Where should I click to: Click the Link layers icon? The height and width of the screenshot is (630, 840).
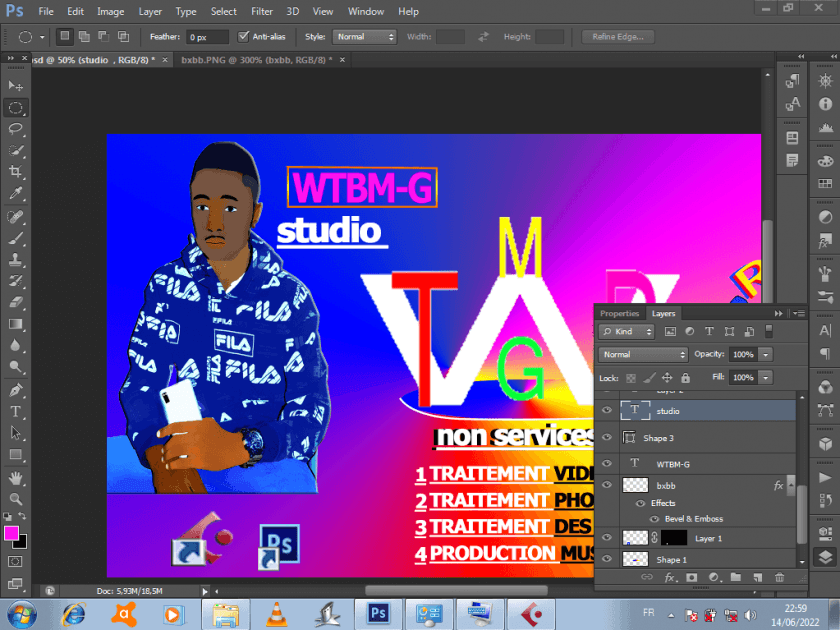[x=647, y=578]
